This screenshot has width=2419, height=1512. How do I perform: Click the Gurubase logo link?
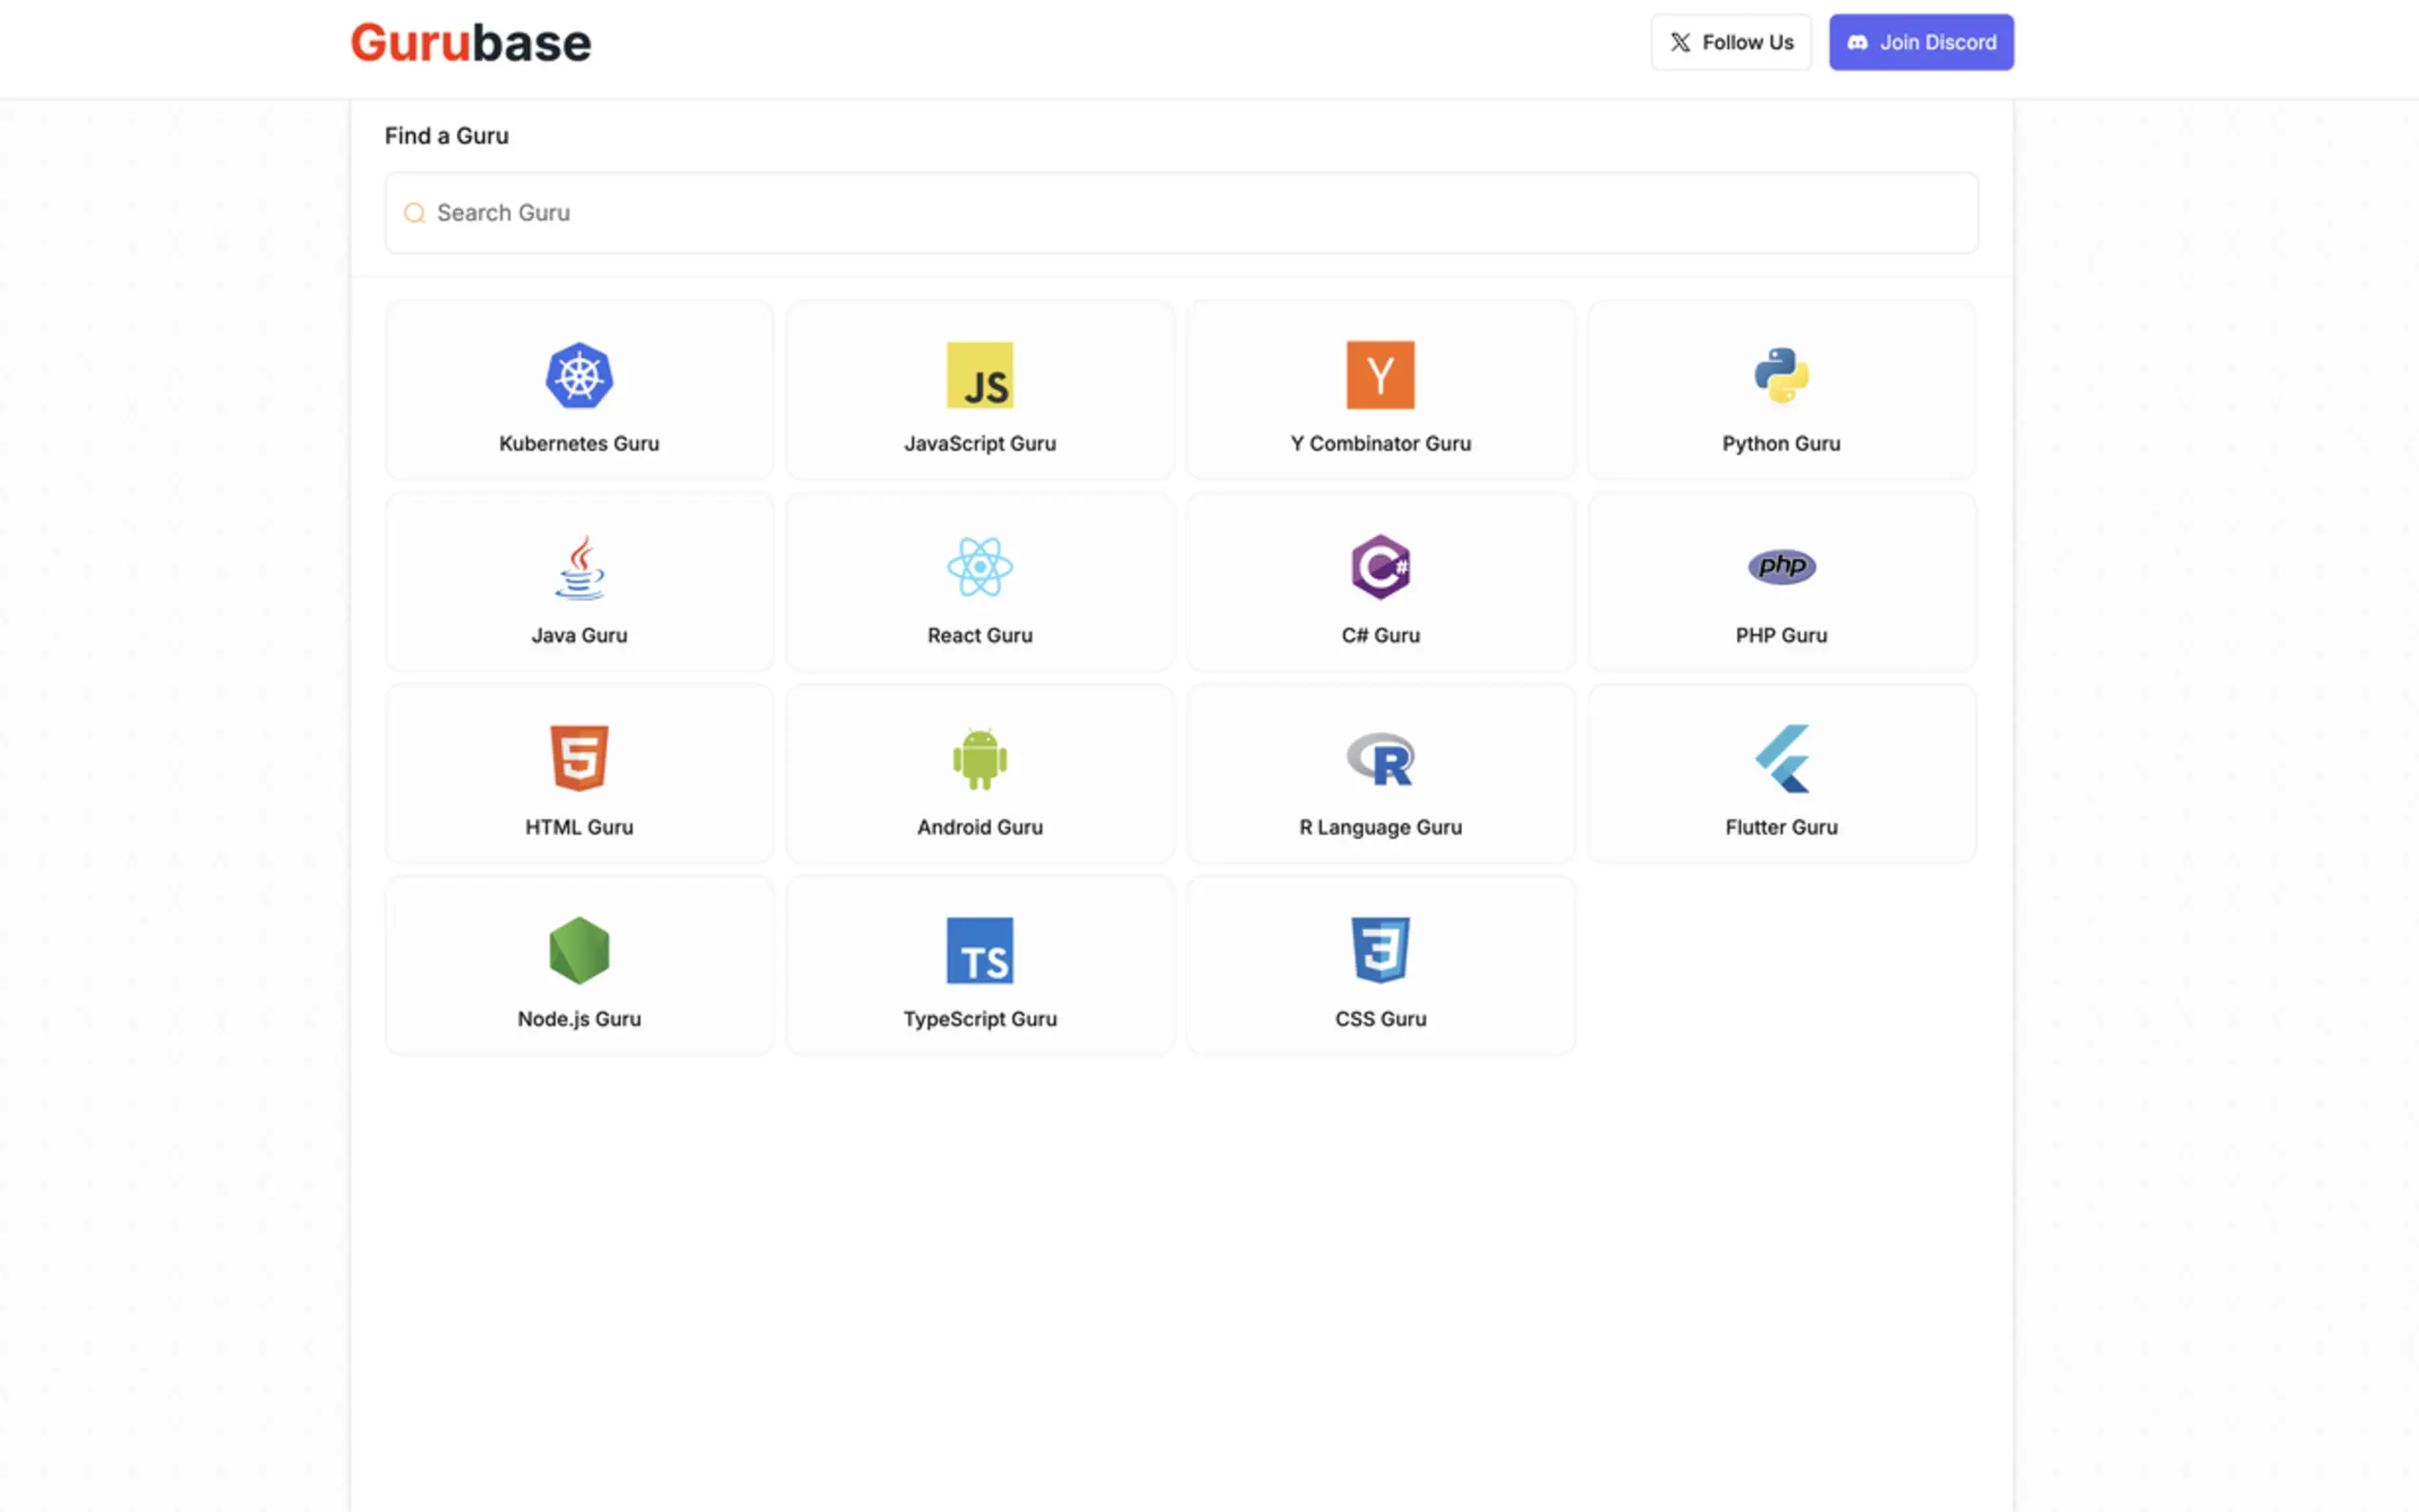pyautogui.click(x=470, y=43)
